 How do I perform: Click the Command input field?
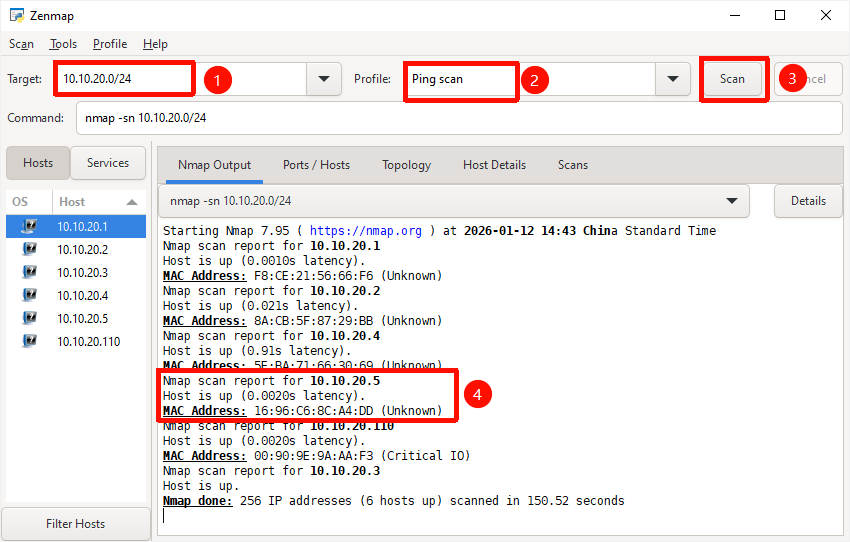[x=458, y=118]
